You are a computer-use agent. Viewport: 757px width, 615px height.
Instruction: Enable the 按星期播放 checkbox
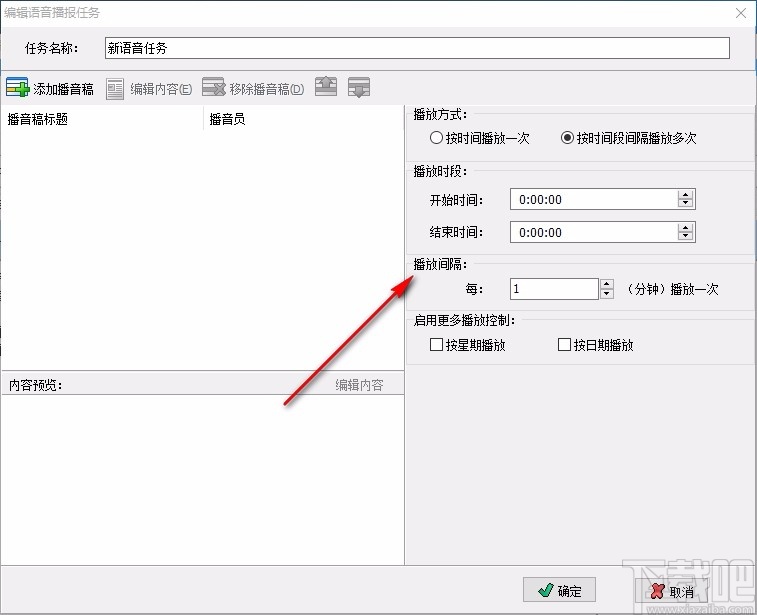[467, 345]
